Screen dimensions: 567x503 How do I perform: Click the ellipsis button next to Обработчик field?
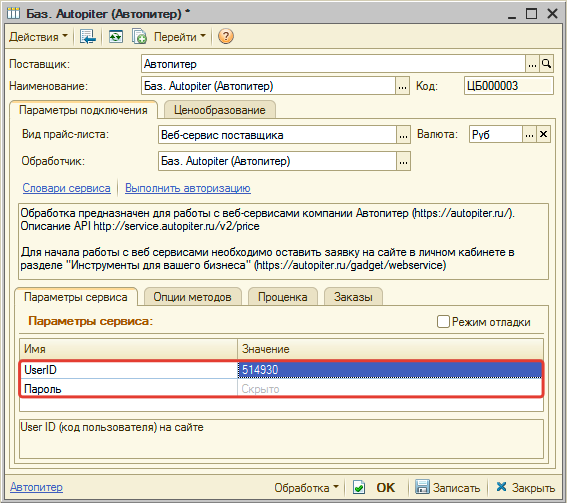point(403,161)
